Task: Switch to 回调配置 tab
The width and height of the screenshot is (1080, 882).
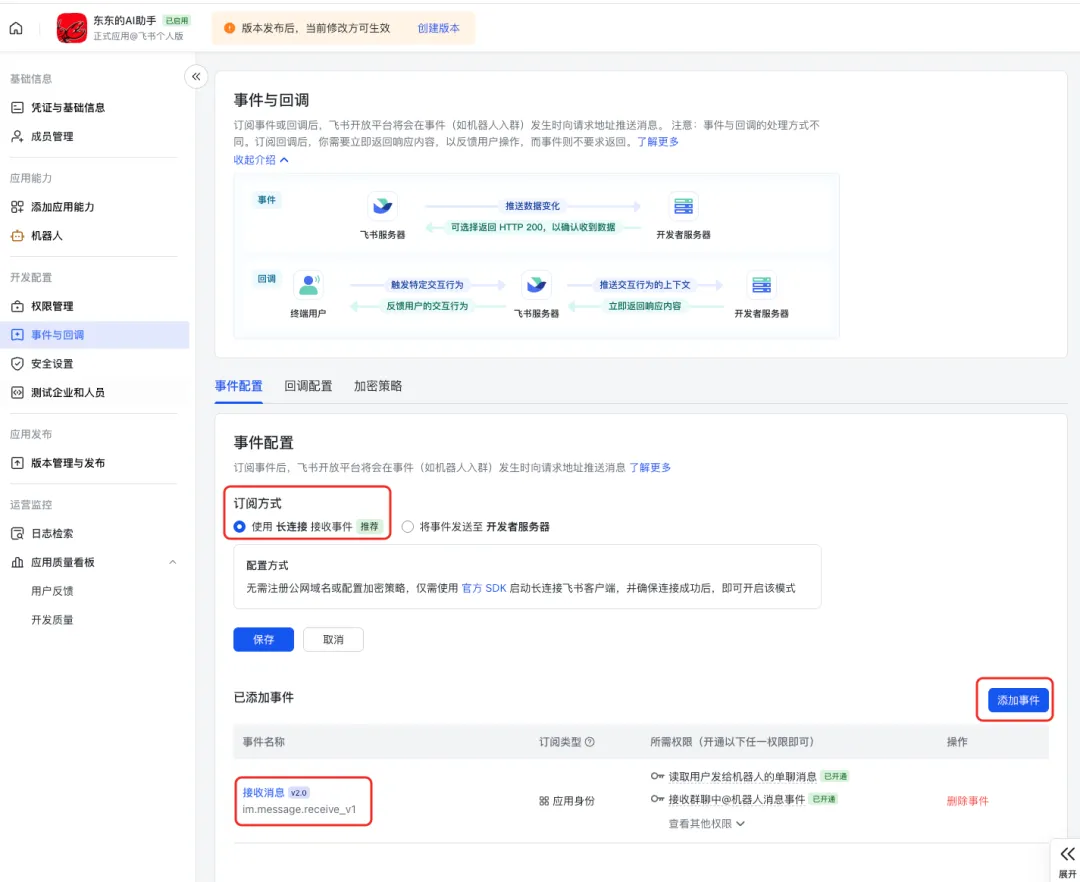Action: click(x=308, y=386)
